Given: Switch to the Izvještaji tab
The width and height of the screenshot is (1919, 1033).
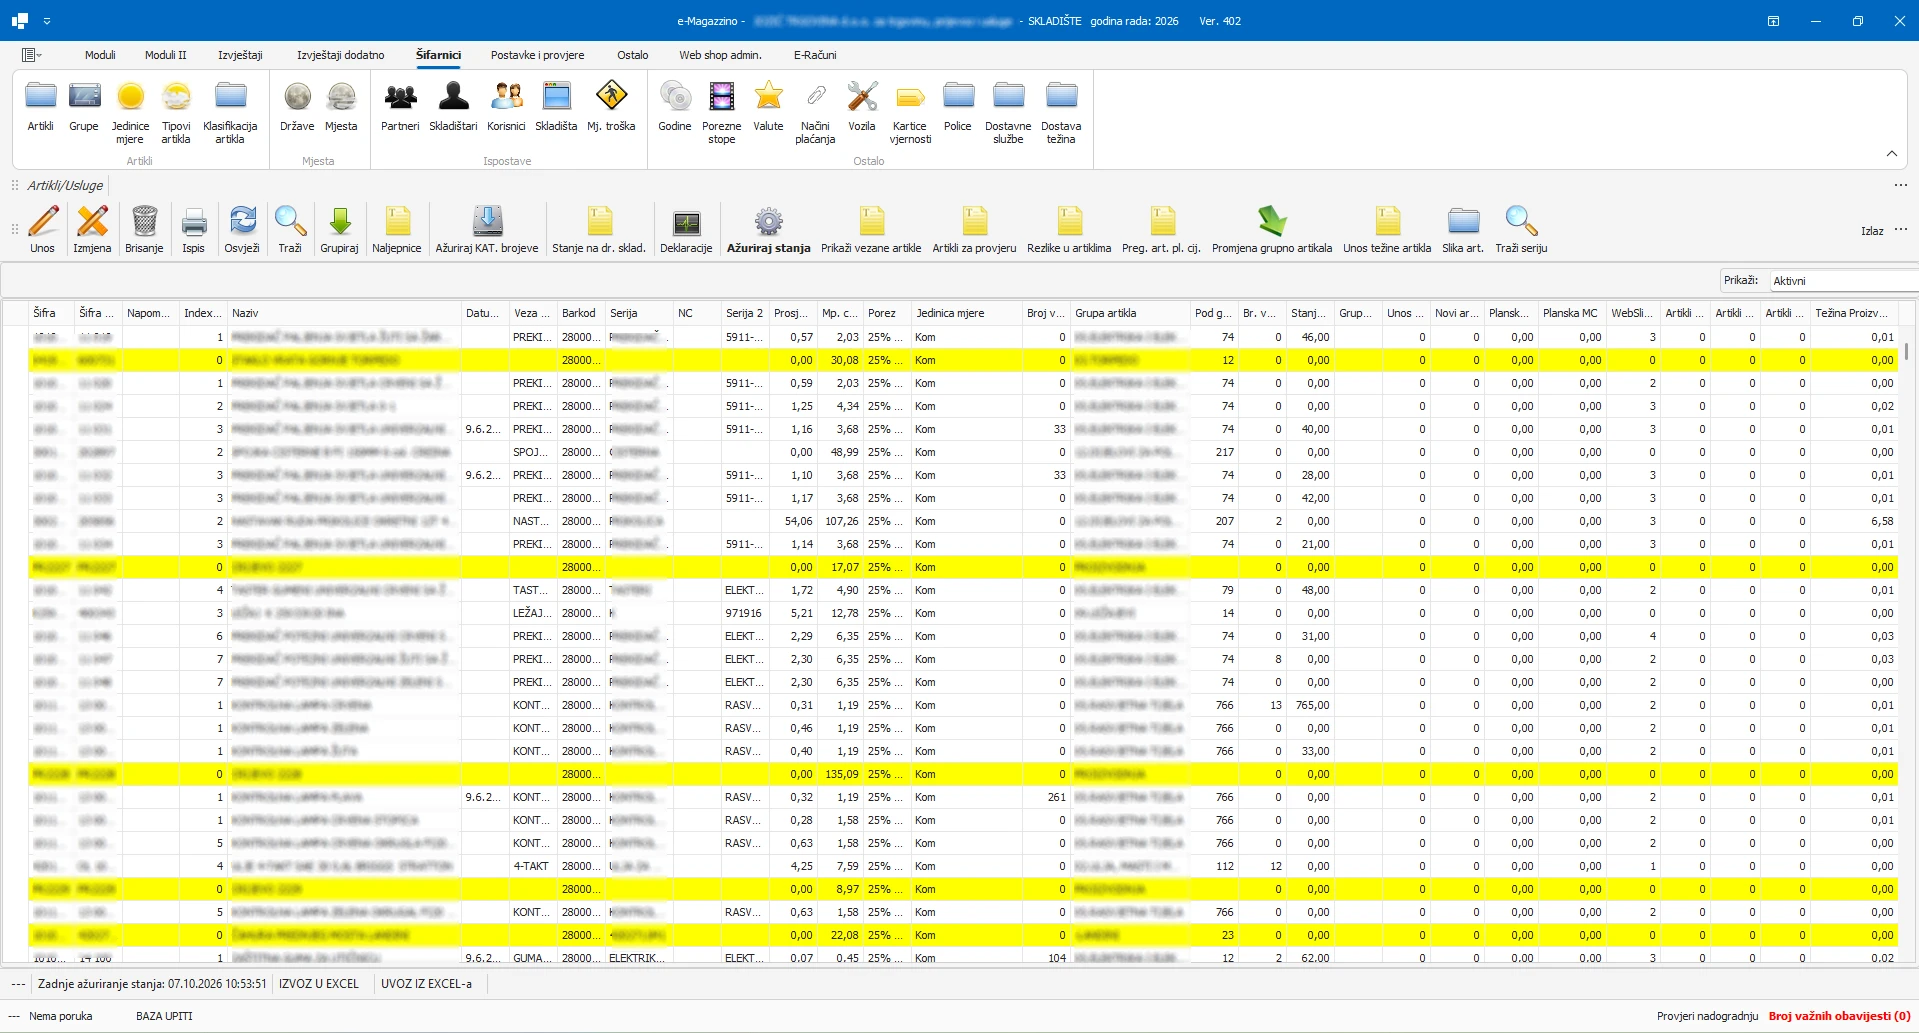Looking at the screenshot, I should 240,55.
